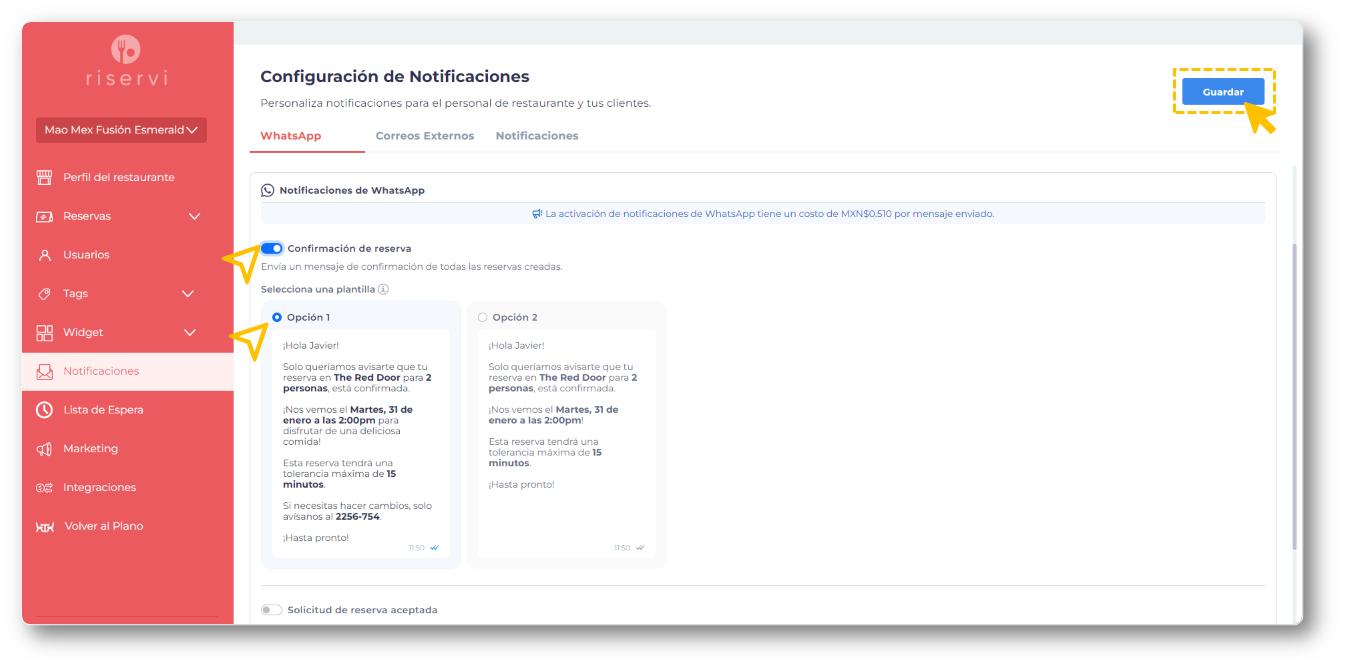This screenshot has width=1345, height=667.
Task: Click the Integraciones link icon
Action: 44,488
